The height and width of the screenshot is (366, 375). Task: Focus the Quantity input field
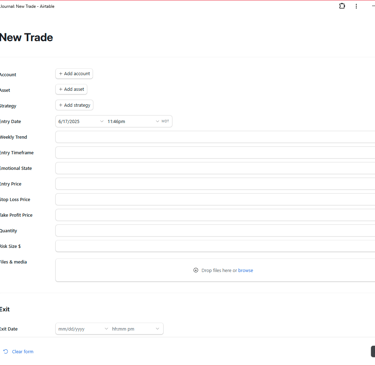(215, 231)
